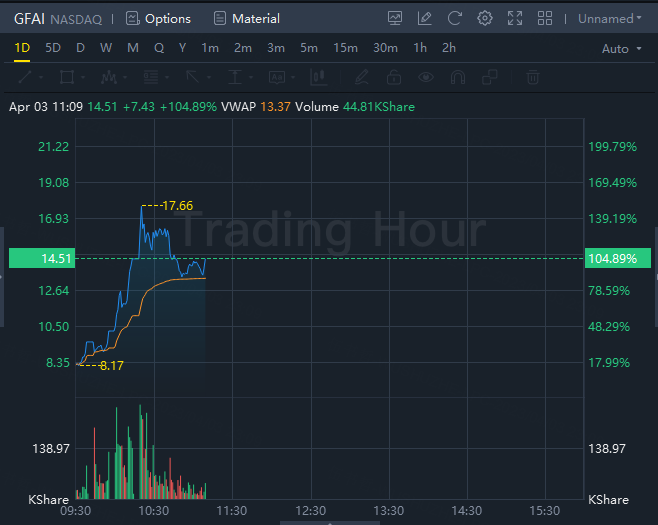Select the price range measure tool
This screenshot has width=658, height=525.
[x=235, y=77]
